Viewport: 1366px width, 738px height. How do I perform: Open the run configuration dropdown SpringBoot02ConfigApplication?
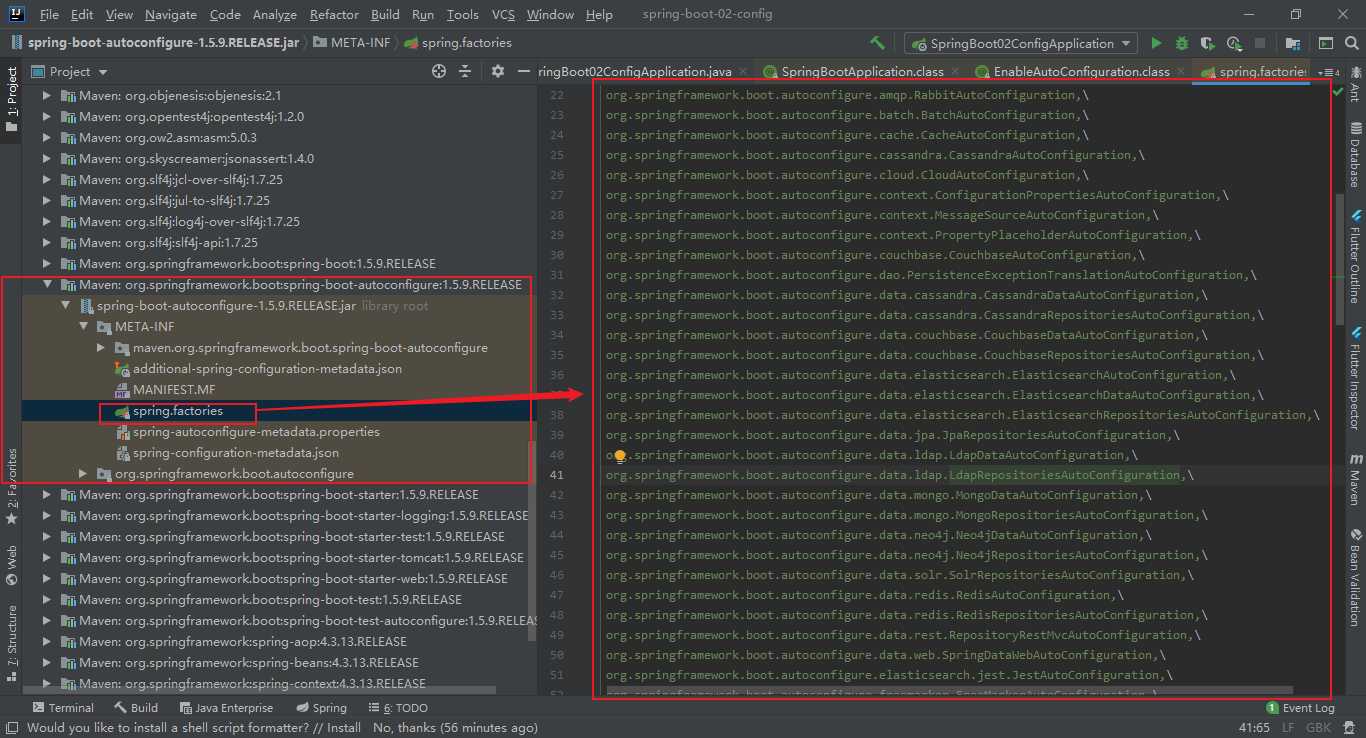pyautogui.click(x=1021, y=43)
